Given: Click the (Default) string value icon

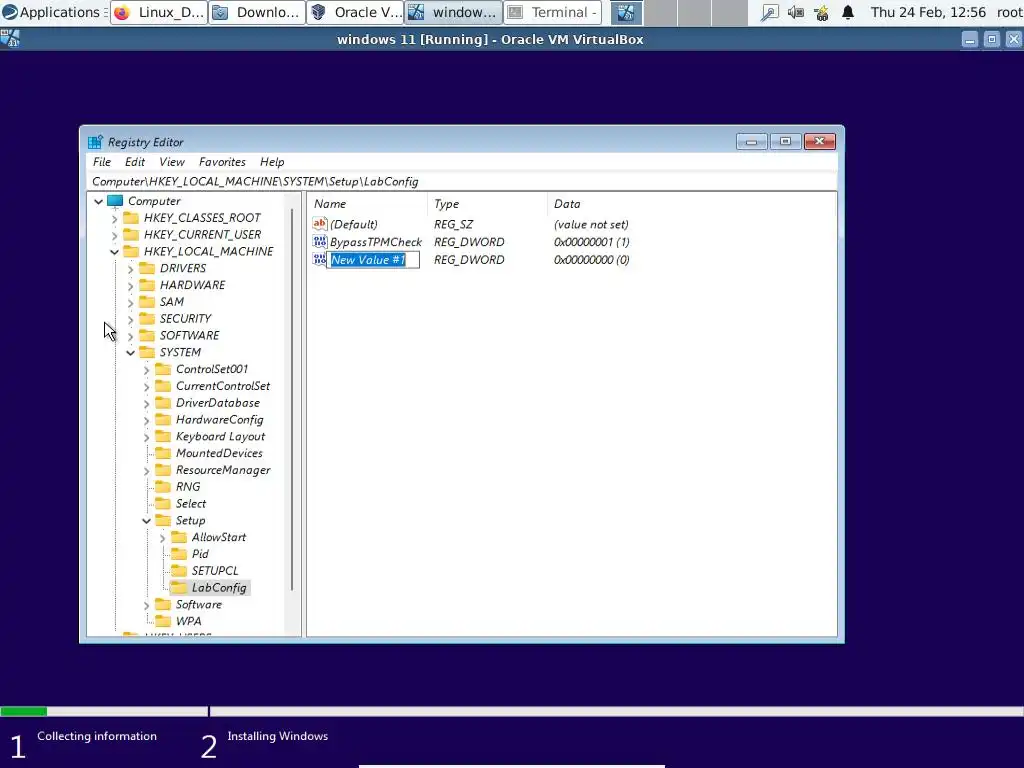Looking at the screenshot, I should point(320,224).
